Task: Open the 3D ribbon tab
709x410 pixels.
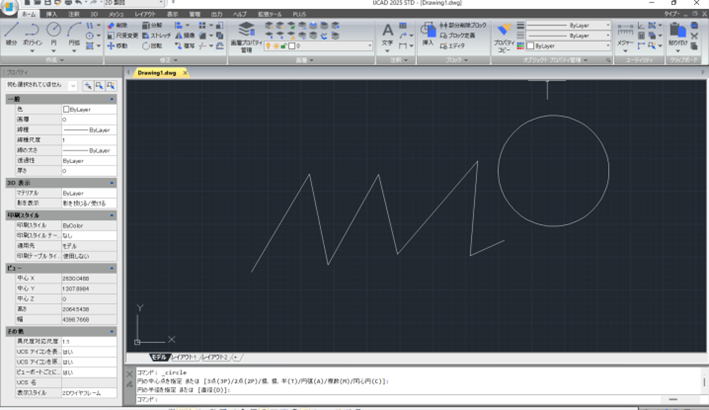Action: pos(94,14)
